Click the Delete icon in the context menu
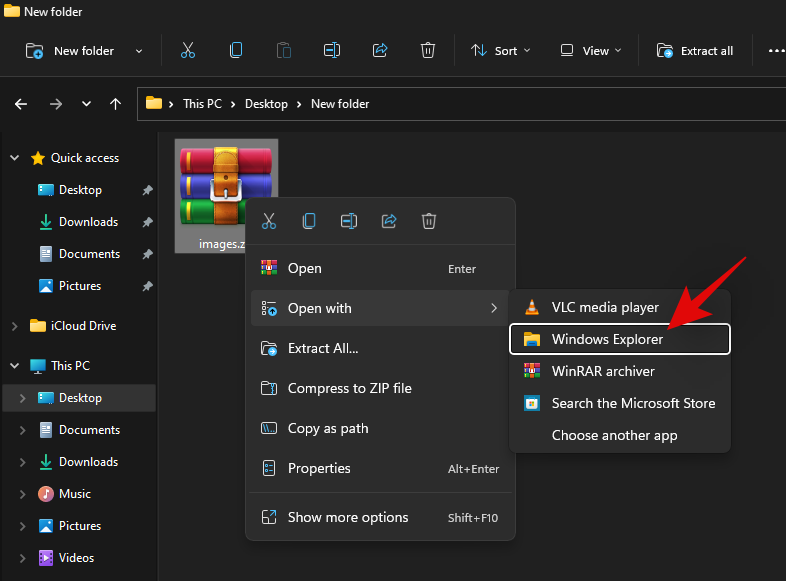 point(429,221)
